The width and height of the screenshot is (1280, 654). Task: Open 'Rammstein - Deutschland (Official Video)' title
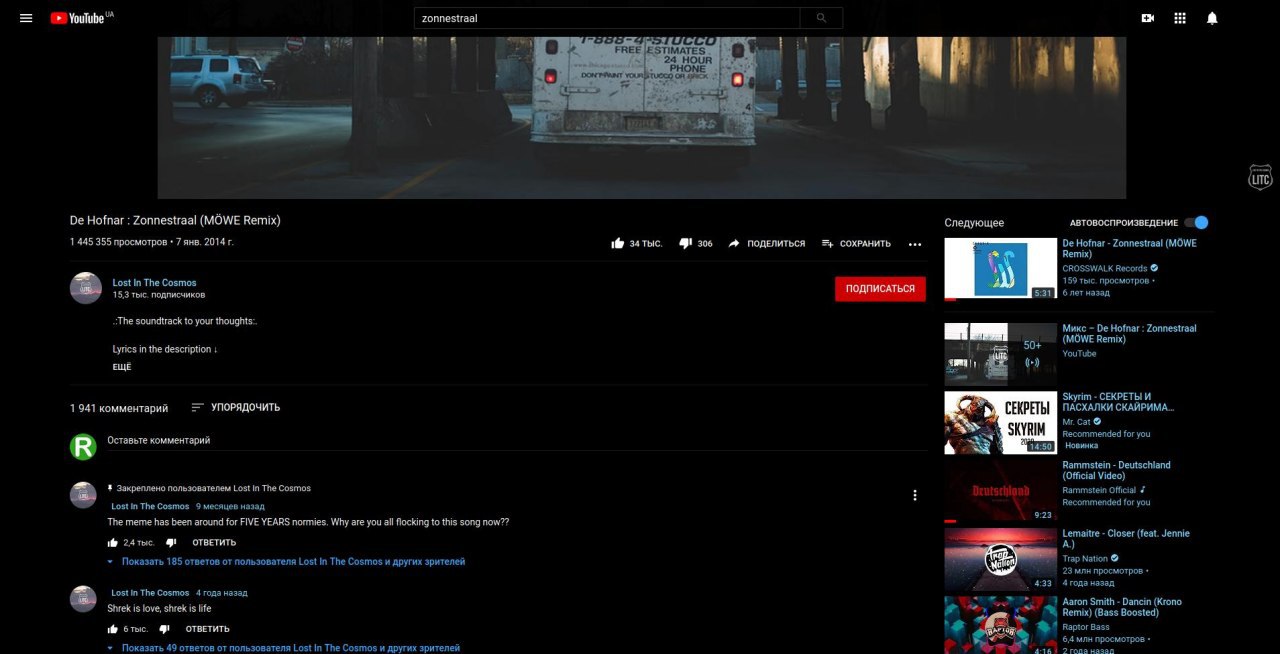1116,471
